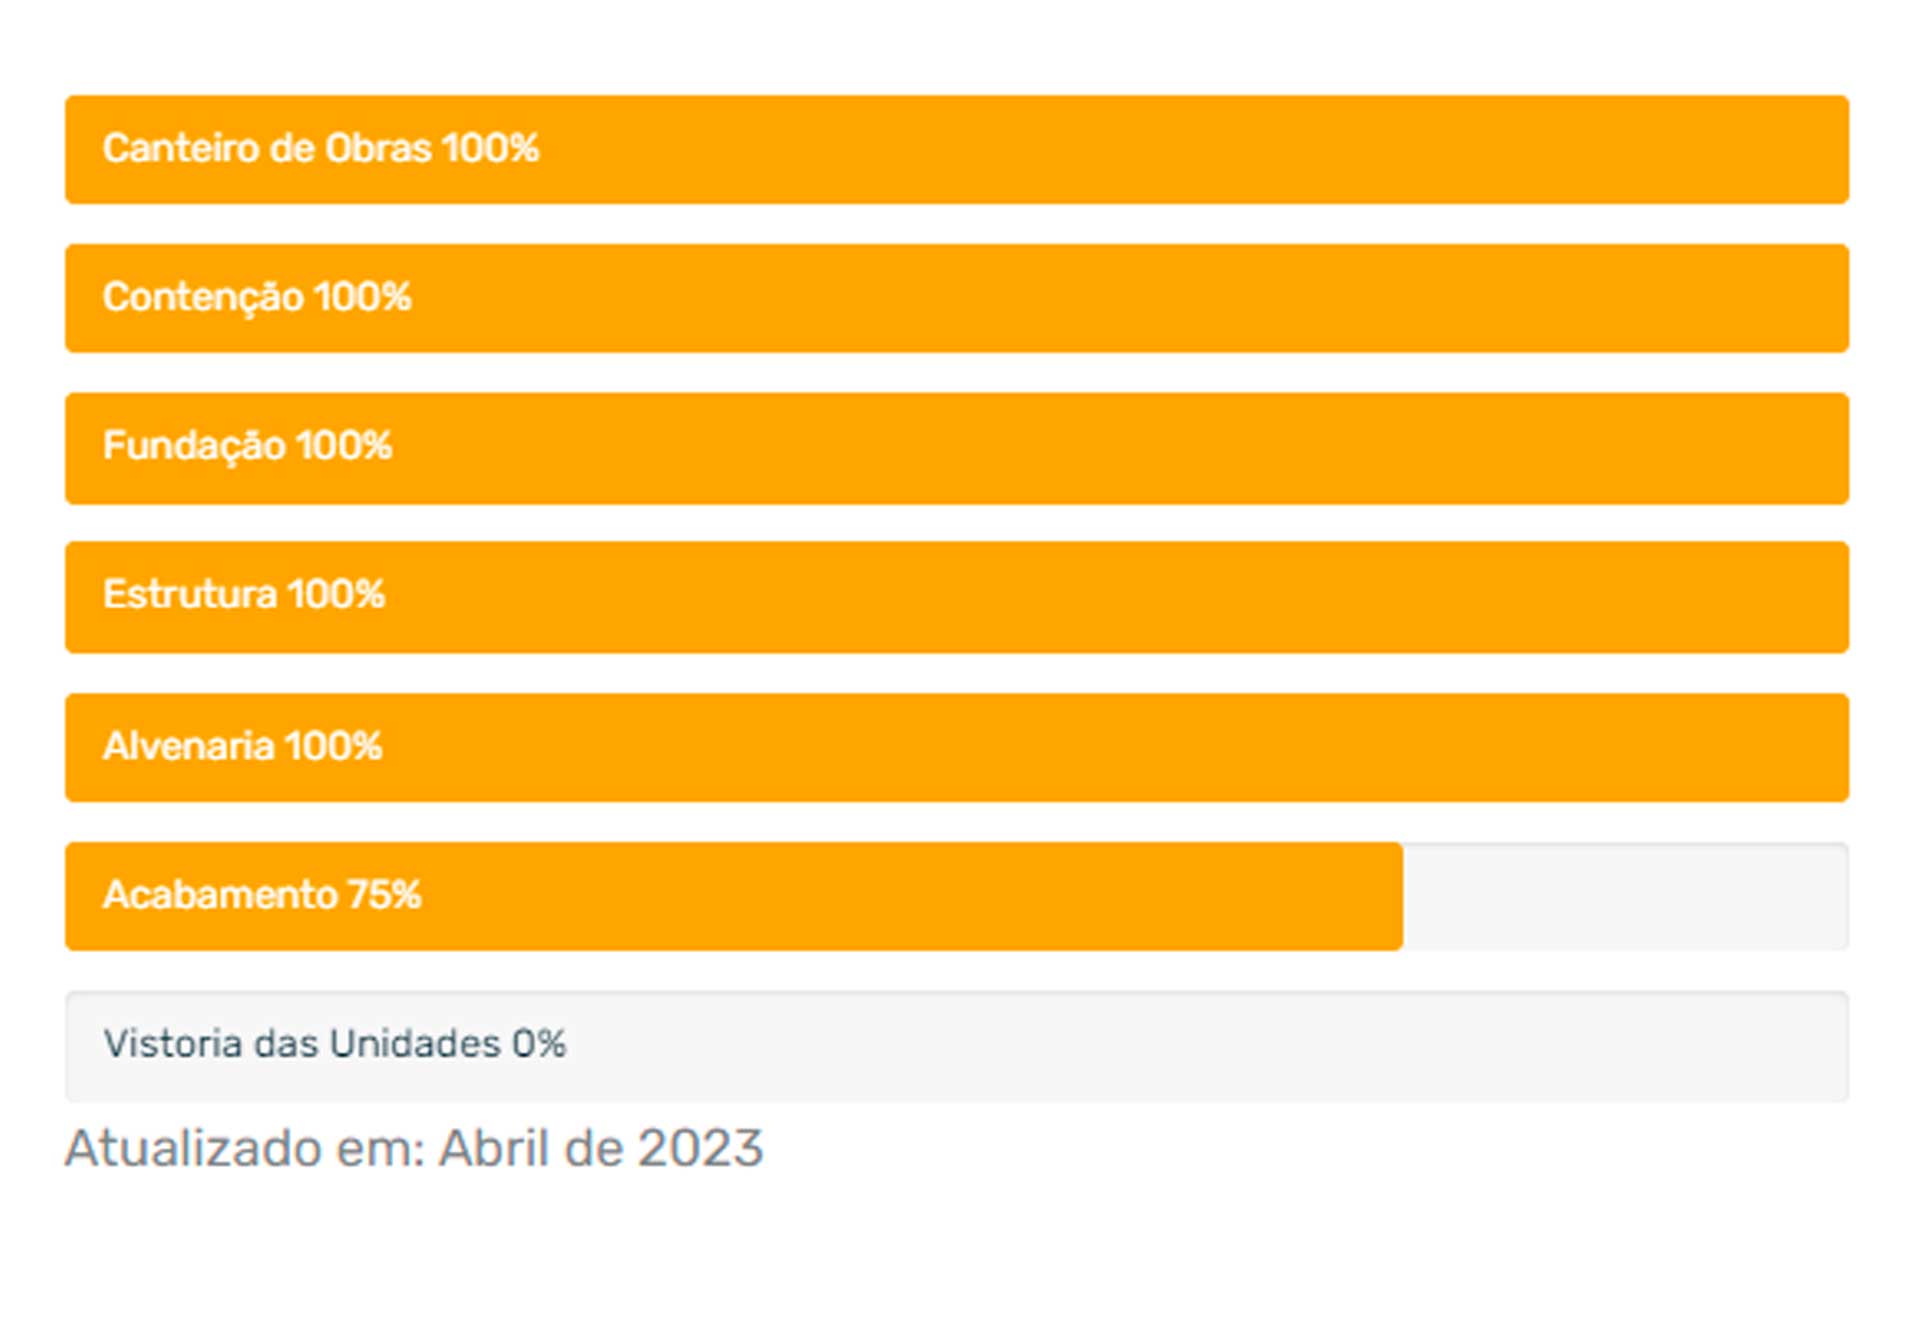Screen dimensions: 1920x1341
Task: Click the "Contenção 100%" label text
Action: pos(257,297)
